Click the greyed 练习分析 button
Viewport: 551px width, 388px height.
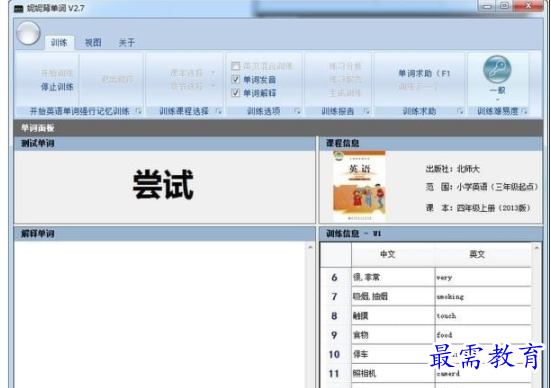(x=345, y=66)
